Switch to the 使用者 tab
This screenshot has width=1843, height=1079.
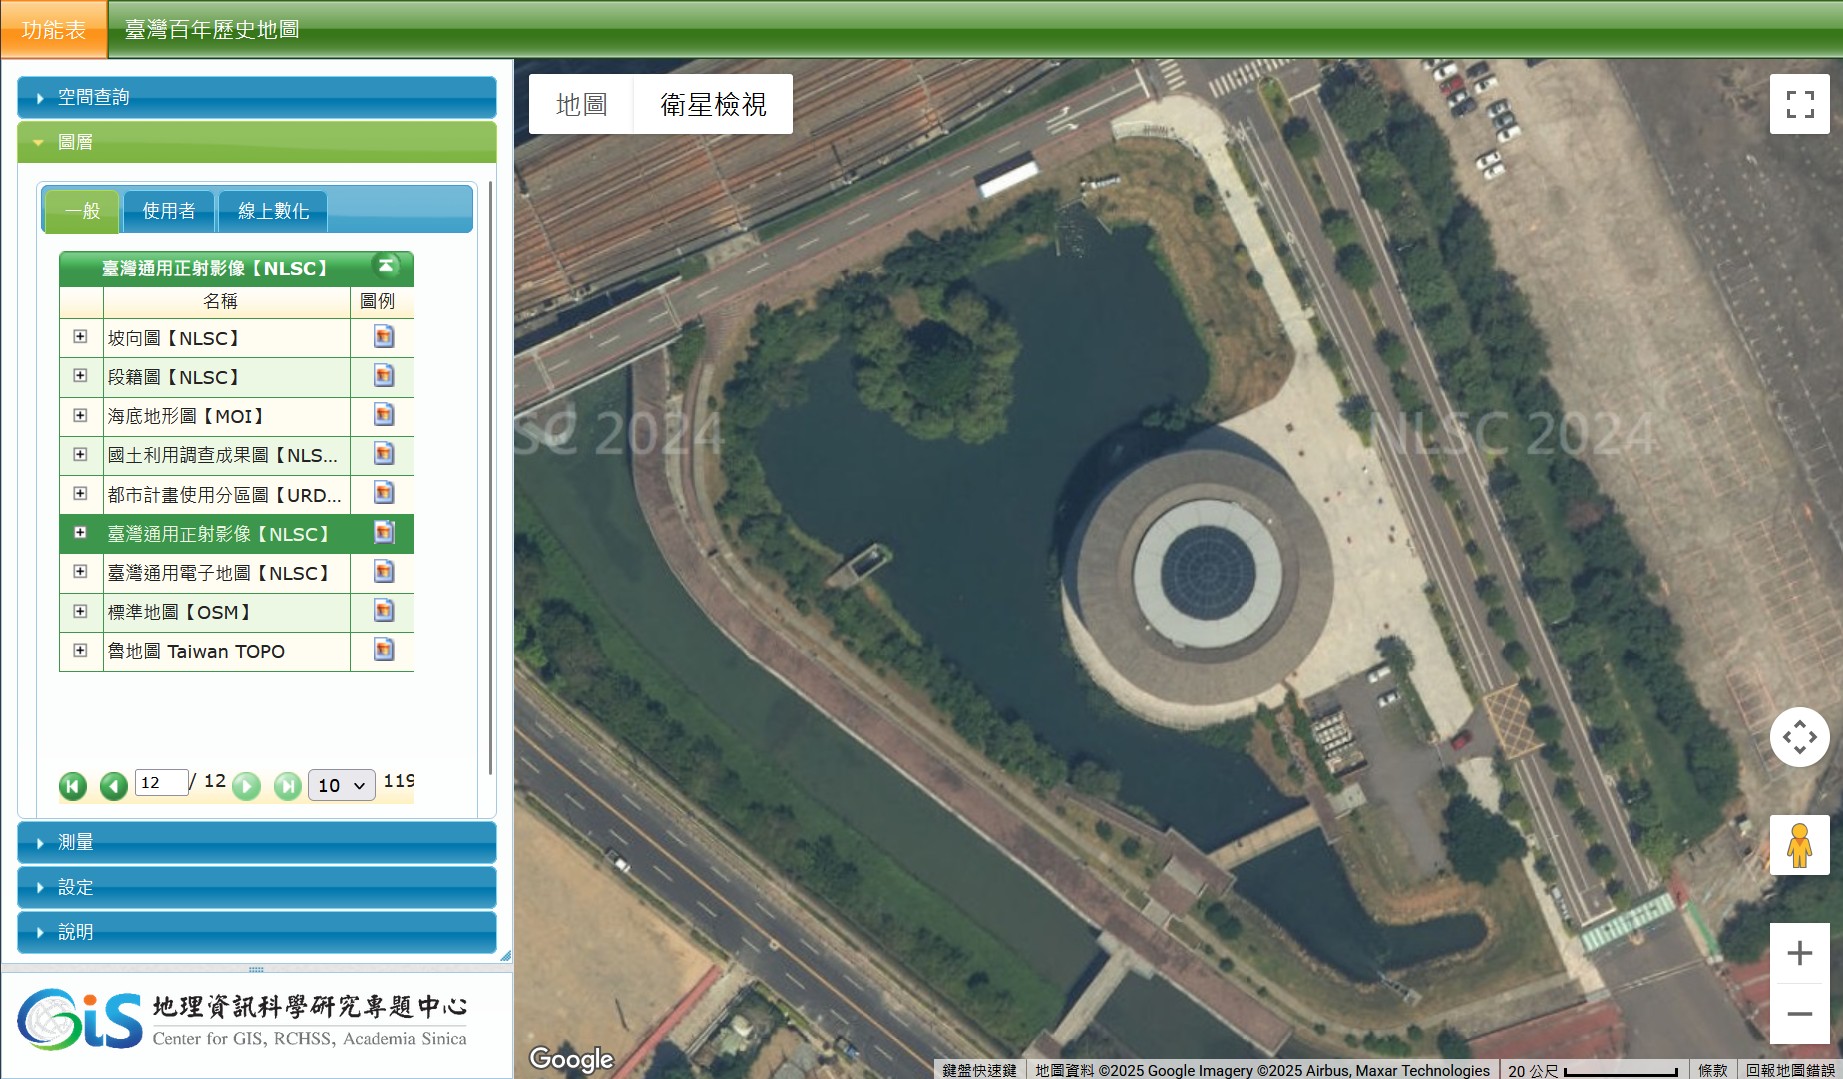pyautogui.click(x=169, y=211)
